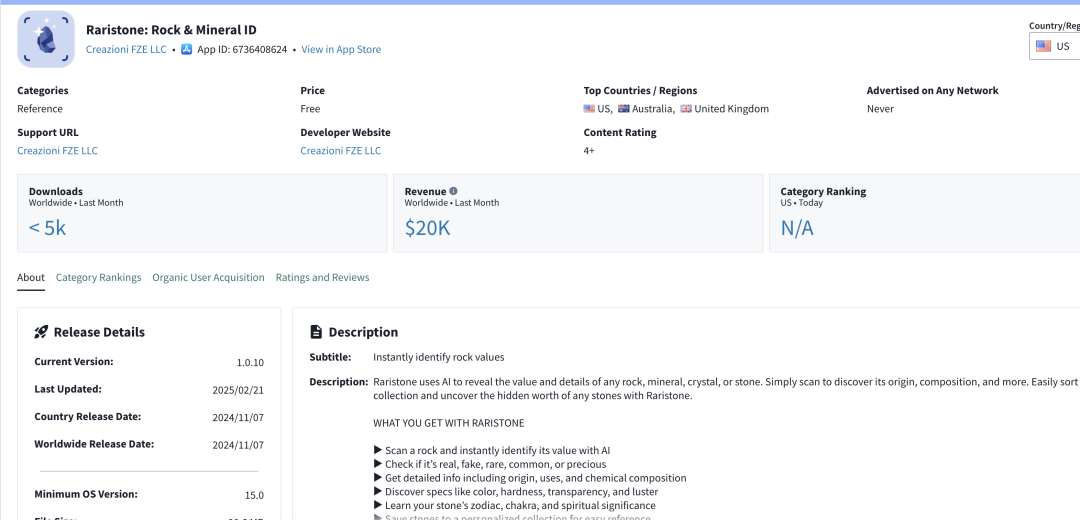Open the Support URL Creazioni FZE LLC link
Viewport: 1080px width, 520px height.
[57, 151]
